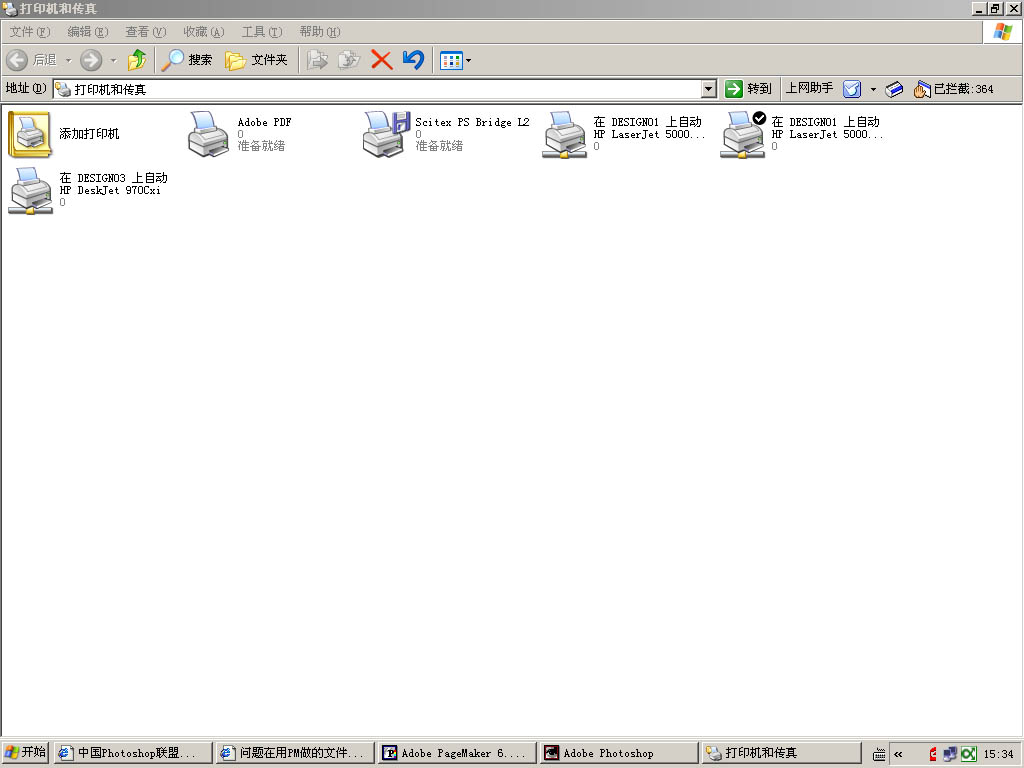The height and width of the screenshot is (768, 1024).
Task: Click the 上网助手 toolbar label
Action: 809,88
